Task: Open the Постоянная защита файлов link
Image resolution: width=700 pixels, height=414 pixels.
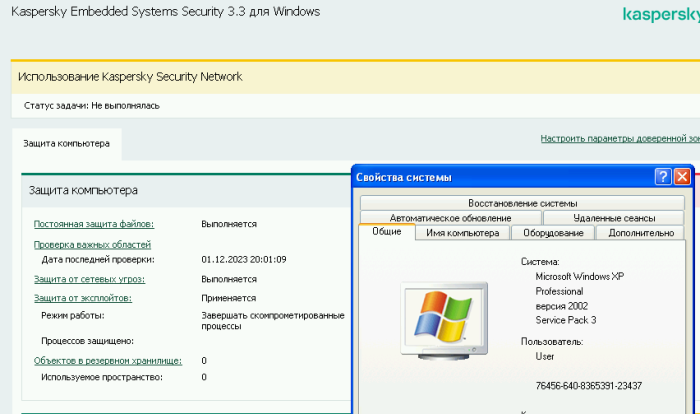Action: [x=94, y=224]
